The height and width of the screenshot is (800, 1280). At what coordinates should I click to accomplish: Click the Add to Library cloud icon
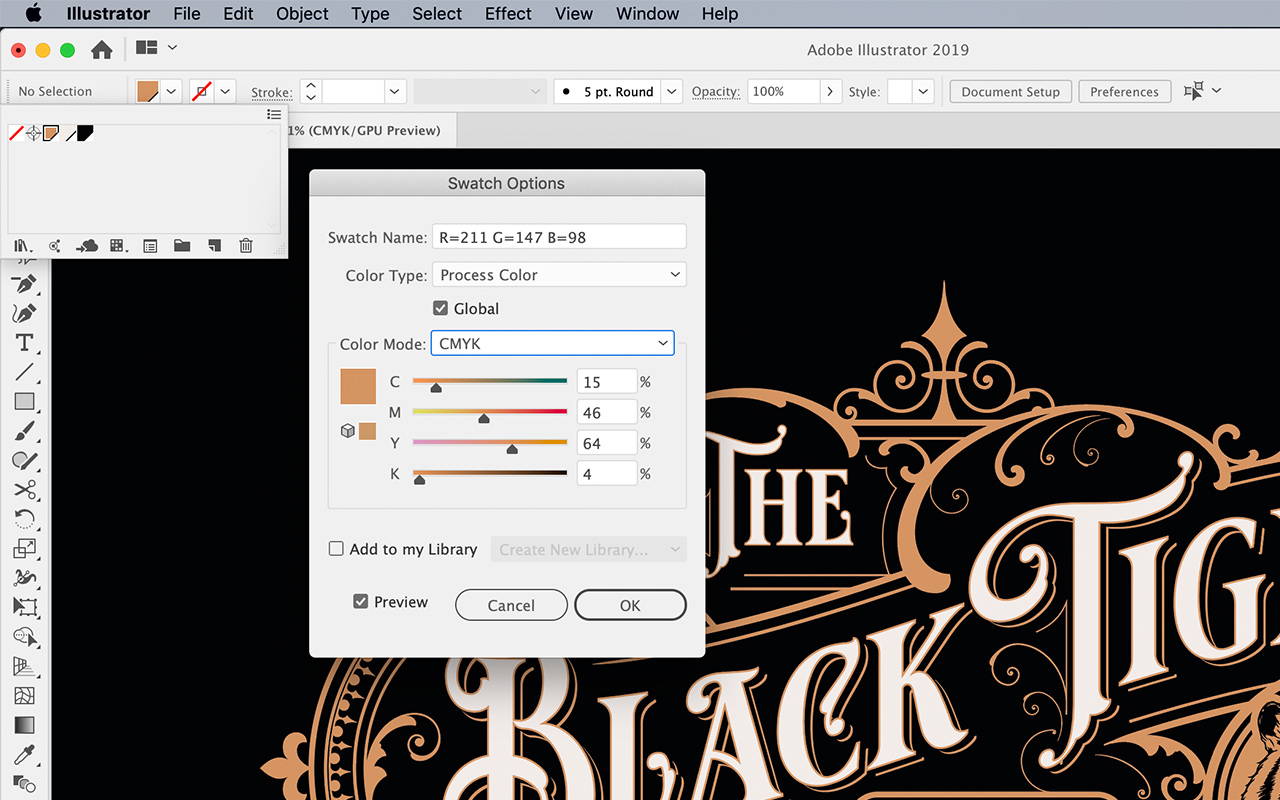click(87, 246)
